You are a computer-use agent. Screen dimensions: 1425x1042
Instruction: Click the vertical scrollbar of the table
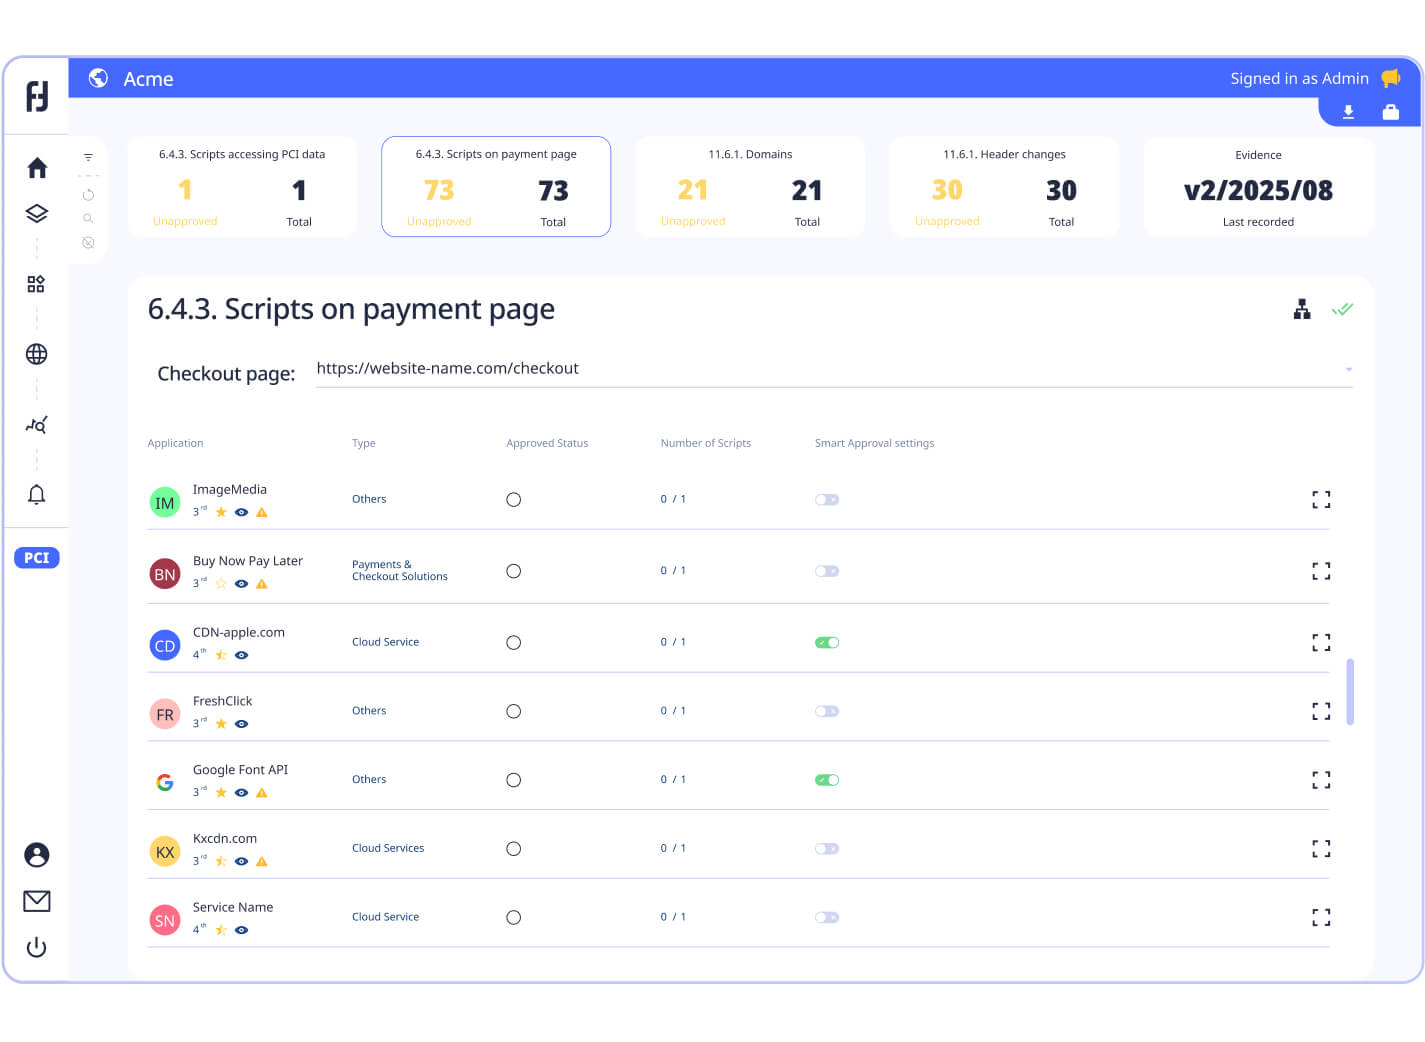tap(1350, 691)
